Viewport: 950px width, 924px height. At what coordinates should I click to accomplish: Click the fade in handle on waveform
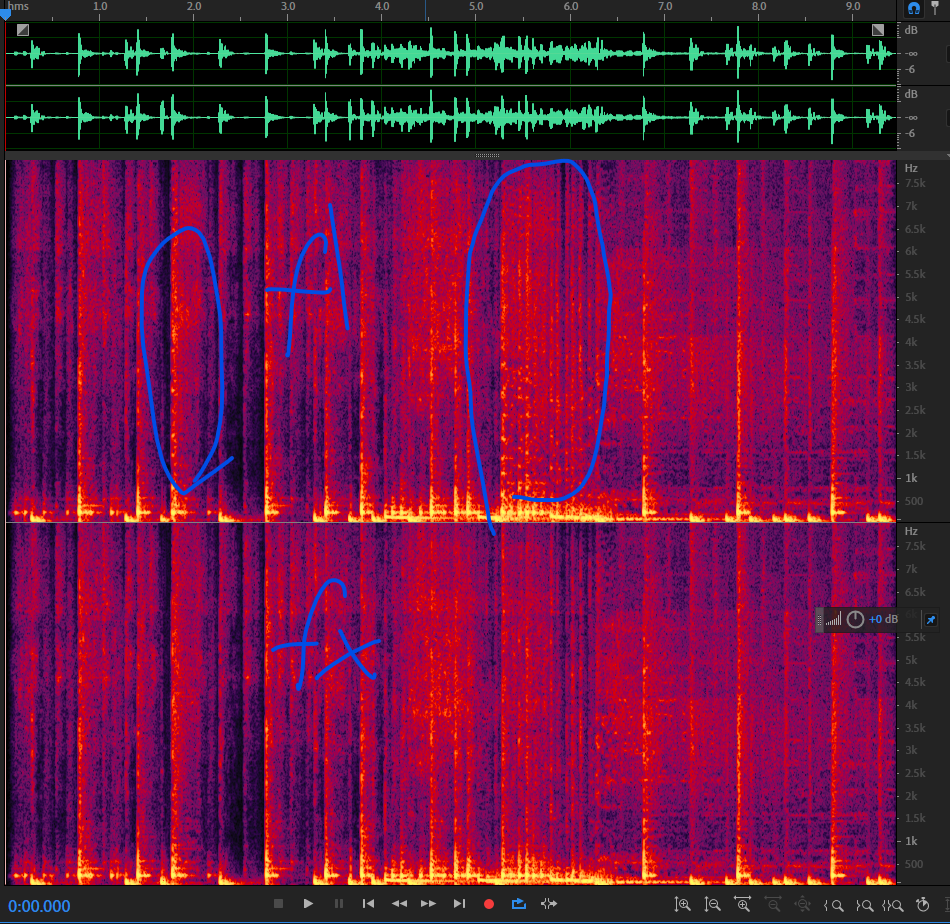pos(22,30)
